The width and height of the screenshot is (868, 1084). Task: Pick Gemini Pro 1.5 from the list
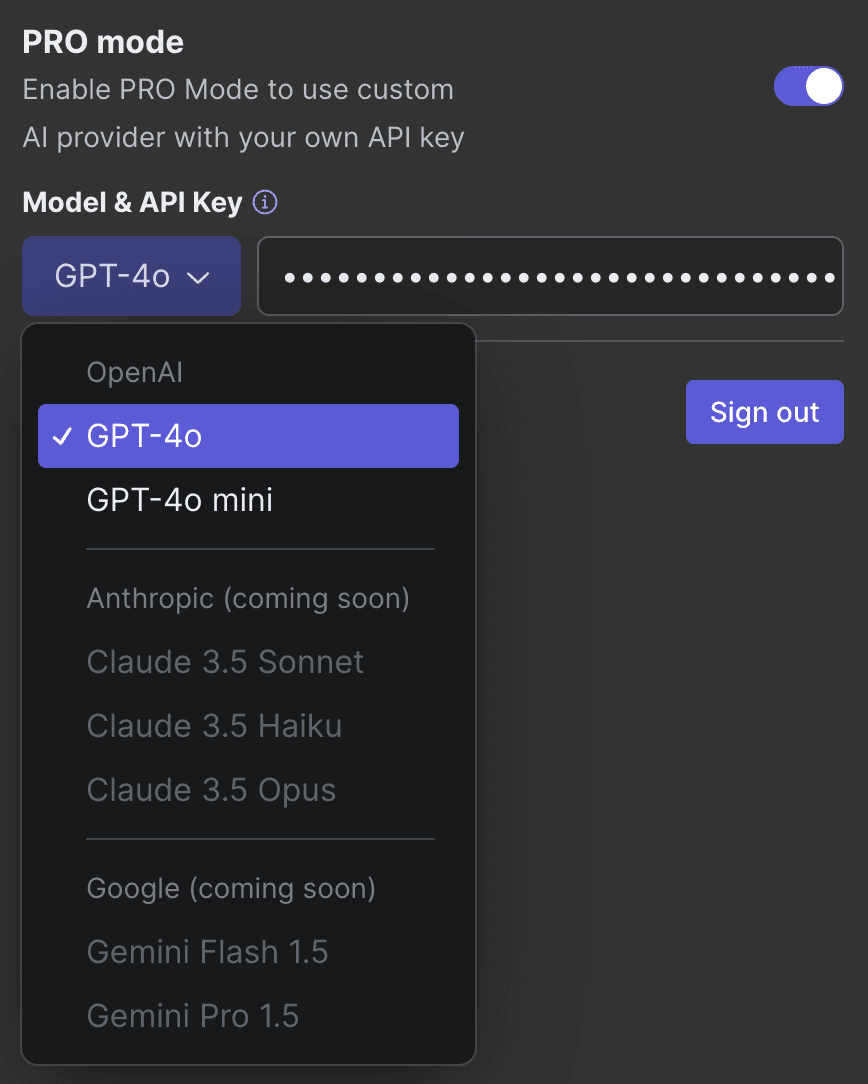(x=193, y=1016)
